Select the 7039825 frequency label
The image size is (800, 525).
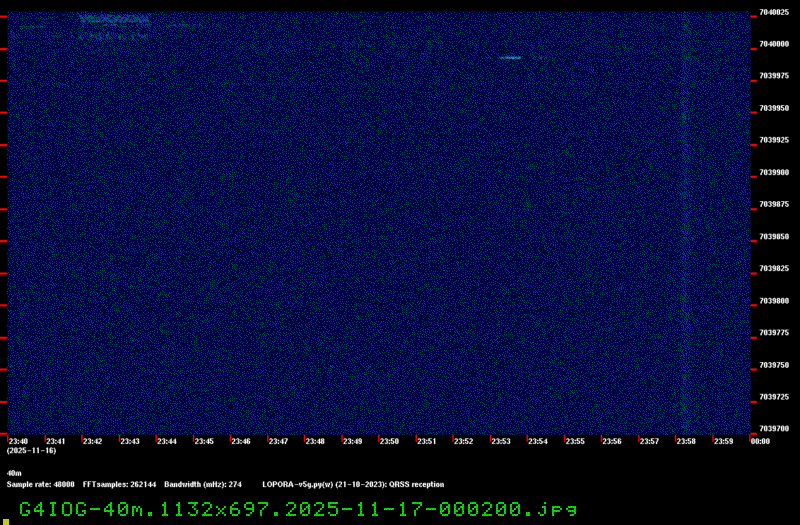774,268
